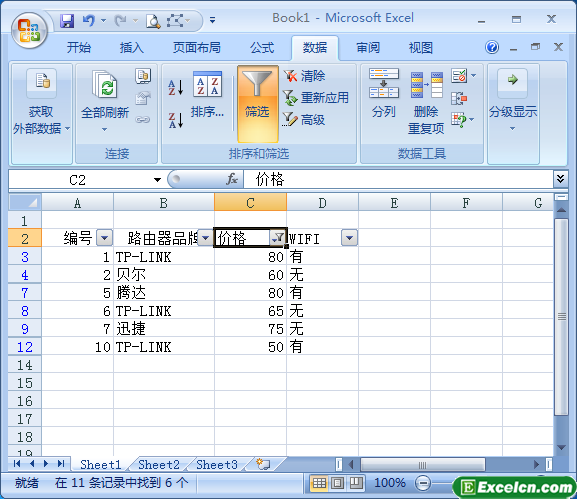
Task: Click the formula bar showing 价格
Action: [x=398, y=180]
